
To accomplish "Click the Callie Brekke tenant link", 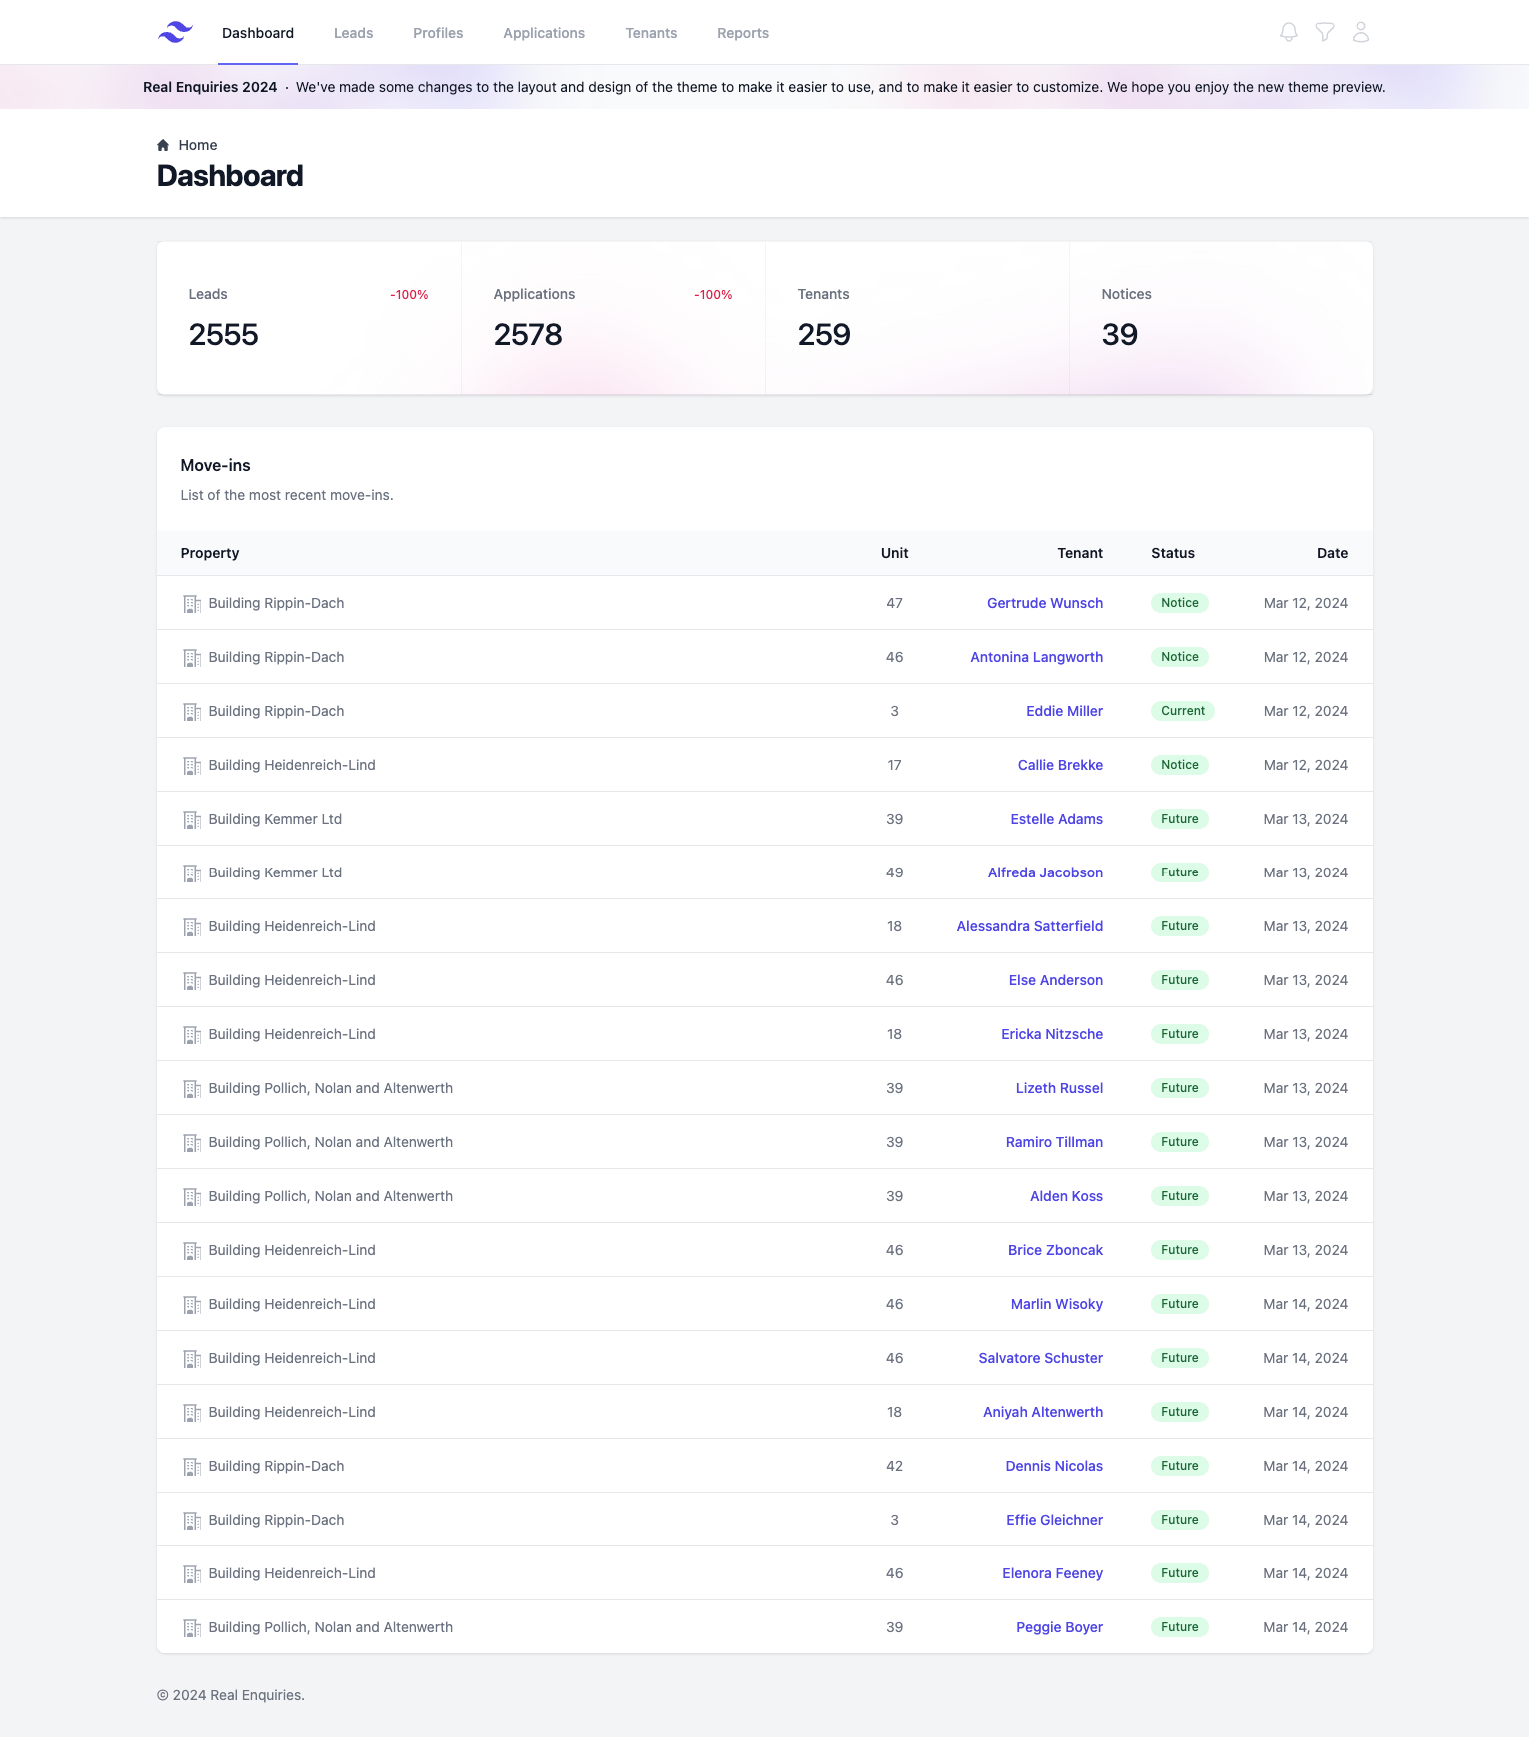I will tap(1060, 765).
